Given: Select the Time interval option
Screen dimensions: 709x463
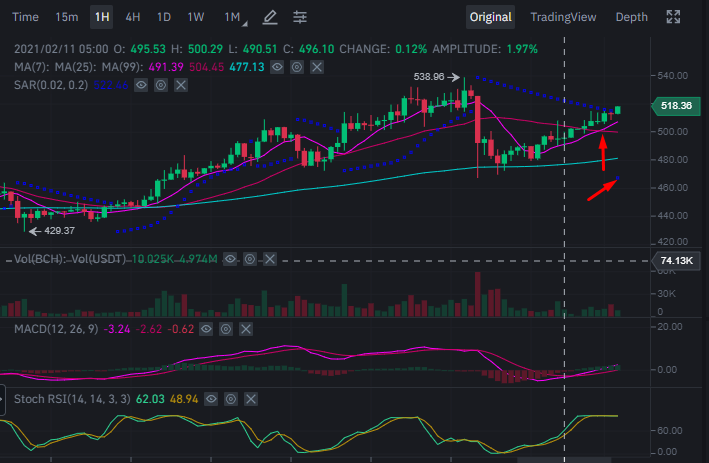Looking at the screenshot, I should (x=25, y=17).
